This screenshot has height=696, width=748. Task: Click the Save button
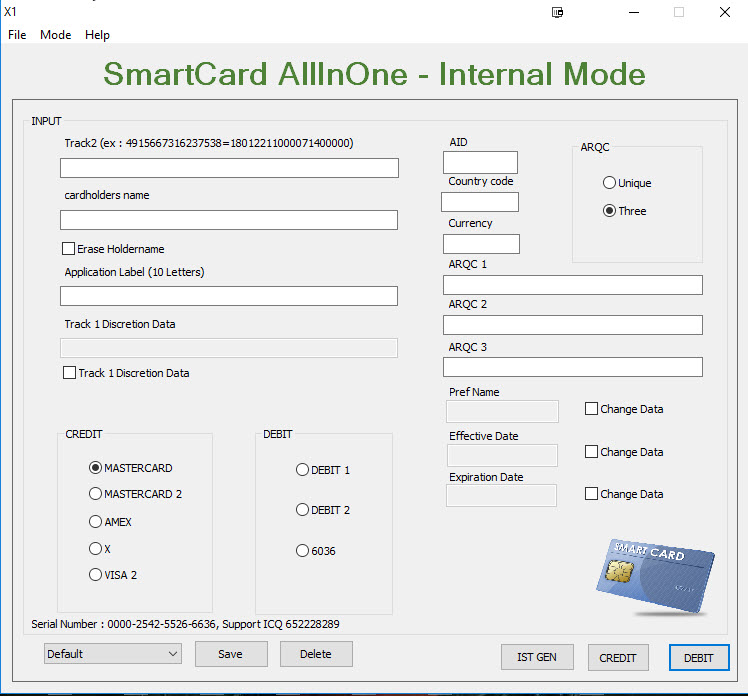pyautogui.click(x=231, y=654)
